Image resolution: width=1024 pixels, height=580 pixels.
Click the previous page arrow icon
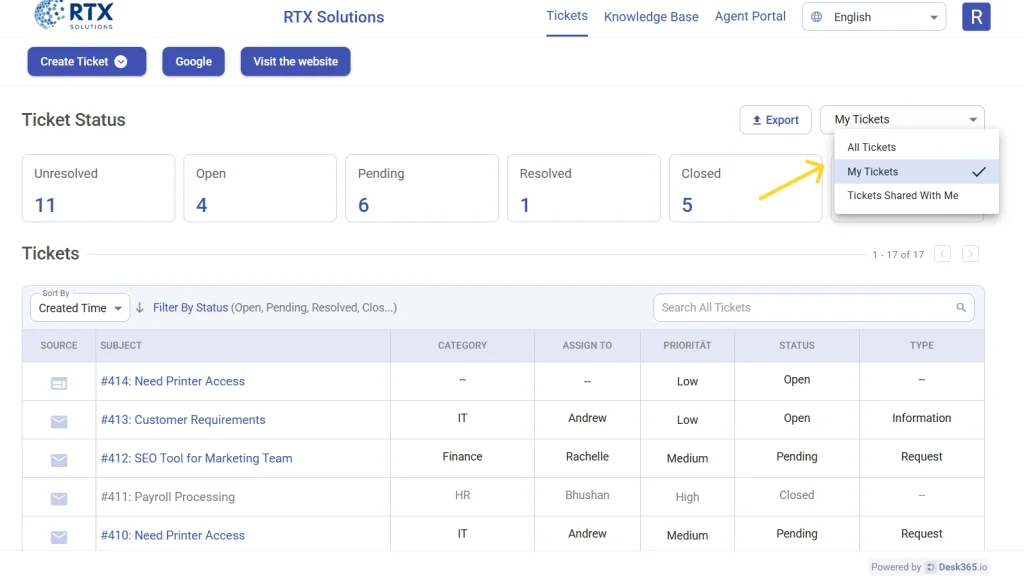coord(942,254)
